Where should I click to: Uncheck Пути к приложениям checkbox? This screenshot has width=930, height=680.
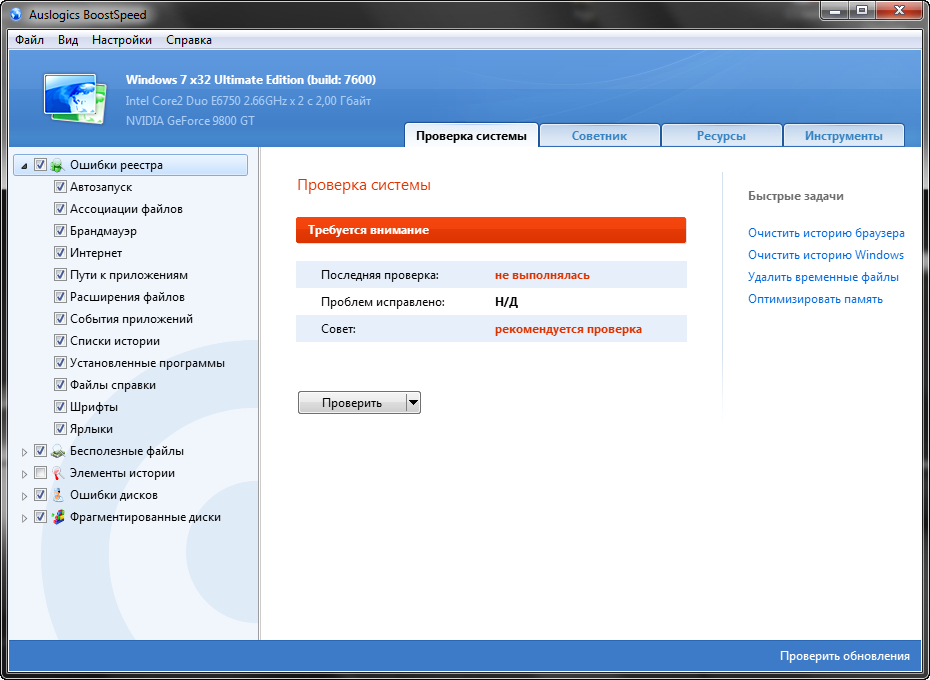[x=60, y=275]
